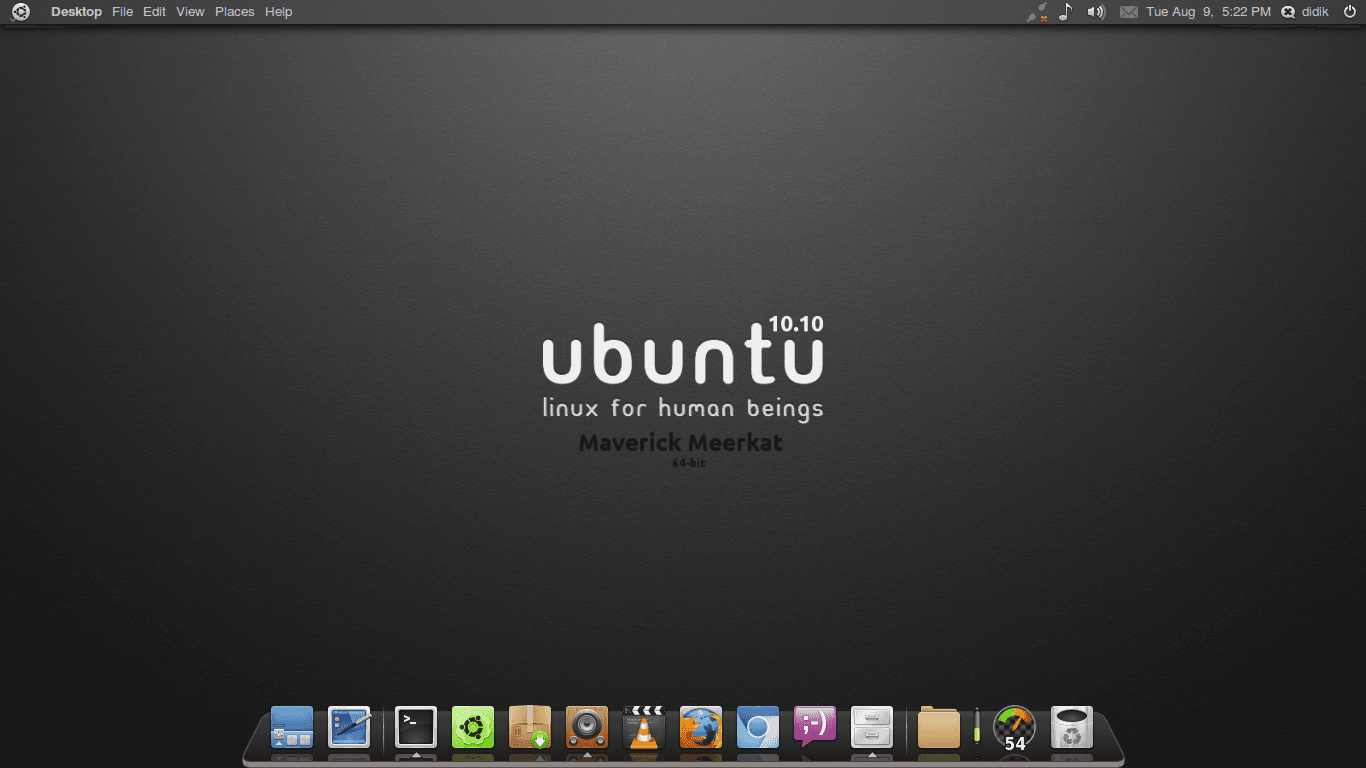Open the trash bin at the dock's right end
The image size is (1366, 768).
tap(1071, 728)
